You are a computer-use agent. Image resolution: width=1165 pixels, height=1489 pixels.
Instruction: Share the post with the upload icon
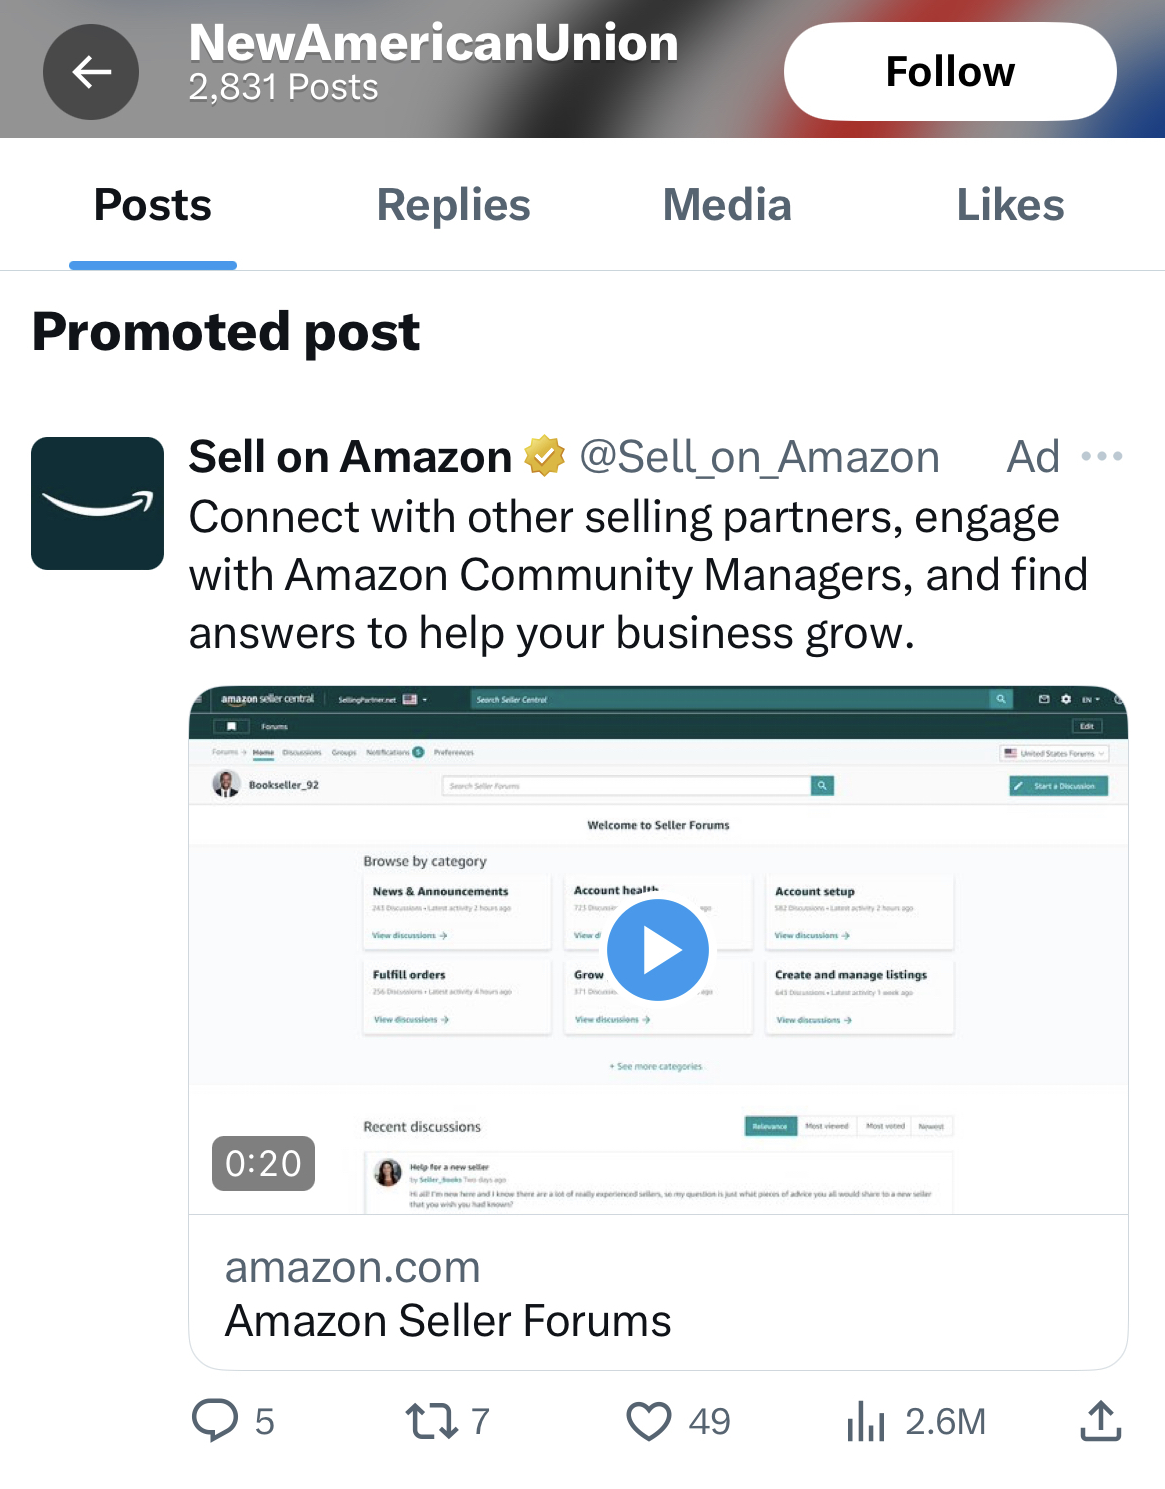(1100, 1420)
